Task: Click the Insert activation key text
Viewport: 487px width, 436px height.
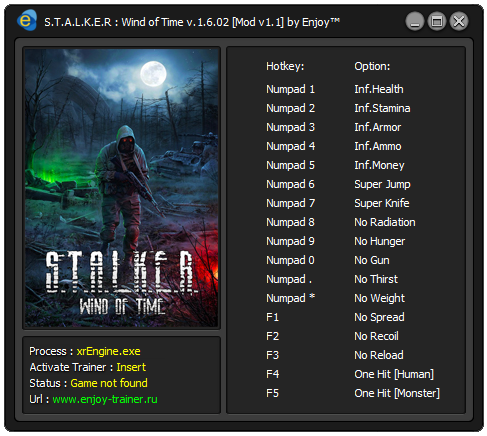Action: click(x=131, y=367)
